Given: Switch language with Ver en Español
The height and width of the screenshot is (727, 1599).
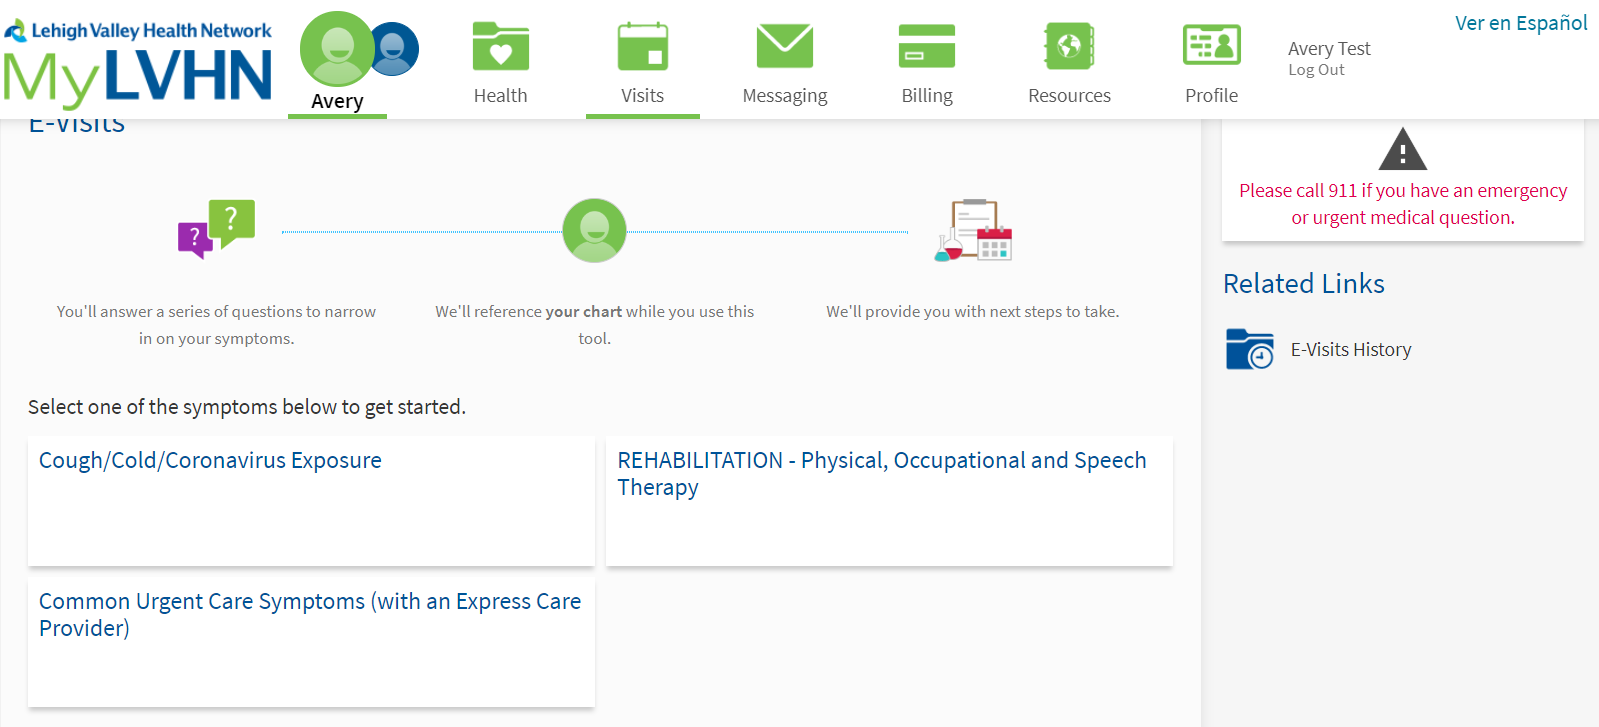Looking at the screenshot, I should coord(1520,23).
